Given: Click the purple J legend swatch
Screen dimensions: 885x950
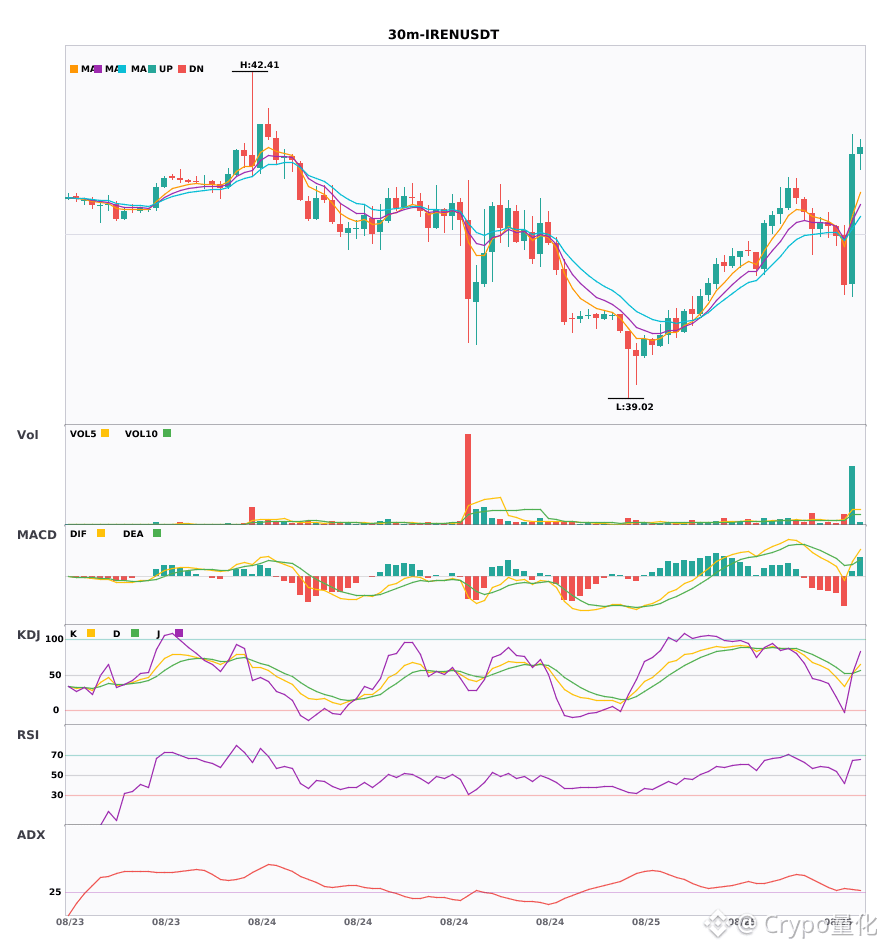Looking at the screenshot, I should point(179,633).
